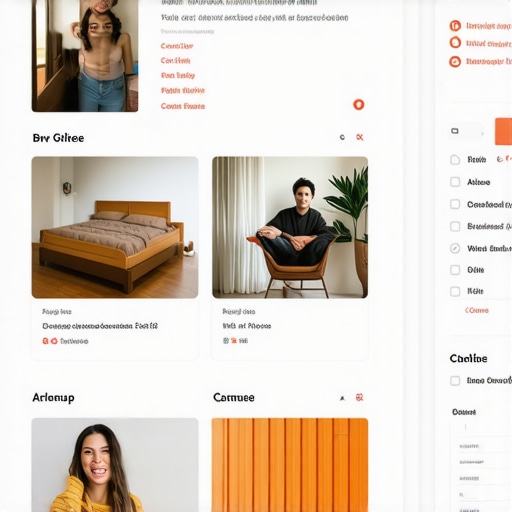Click the orange icon beside Carnuee heading

(x=359, y=397)
